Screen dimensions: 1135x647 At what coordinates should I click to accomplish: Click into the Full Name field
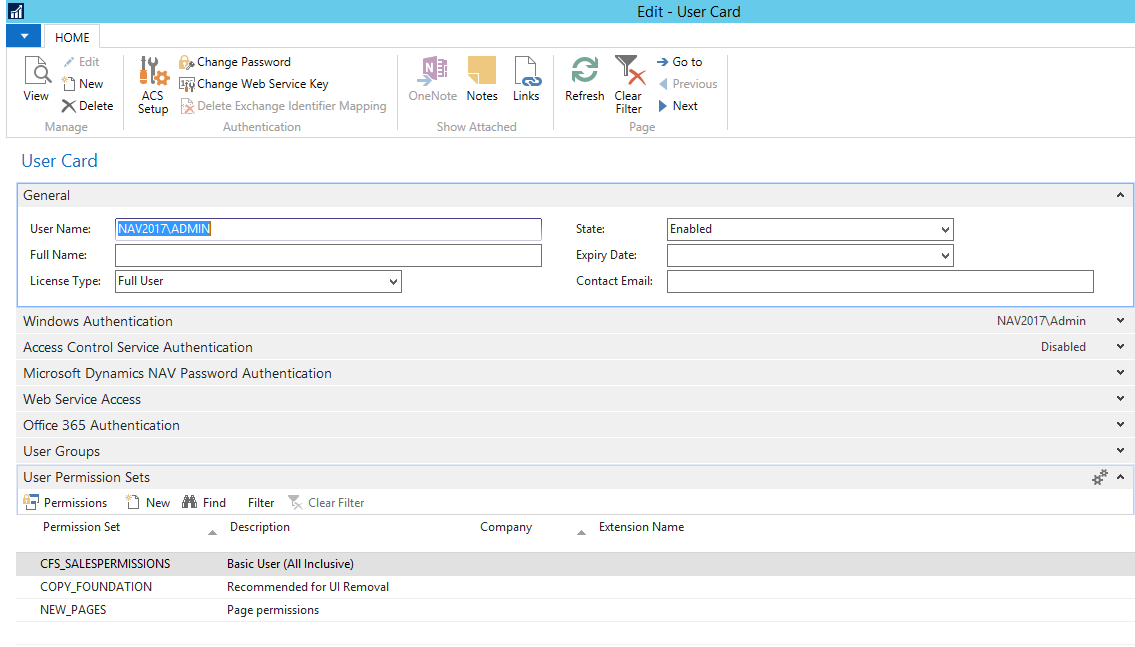point(328,256)
